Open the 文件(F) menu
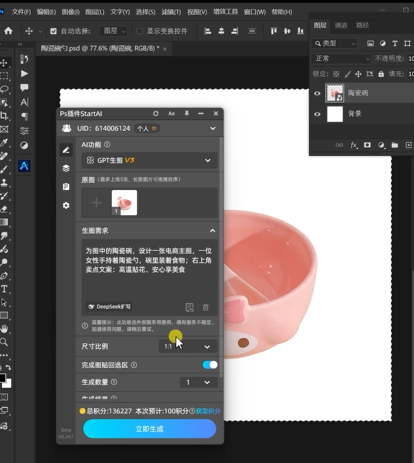 [x=21, y=12]
